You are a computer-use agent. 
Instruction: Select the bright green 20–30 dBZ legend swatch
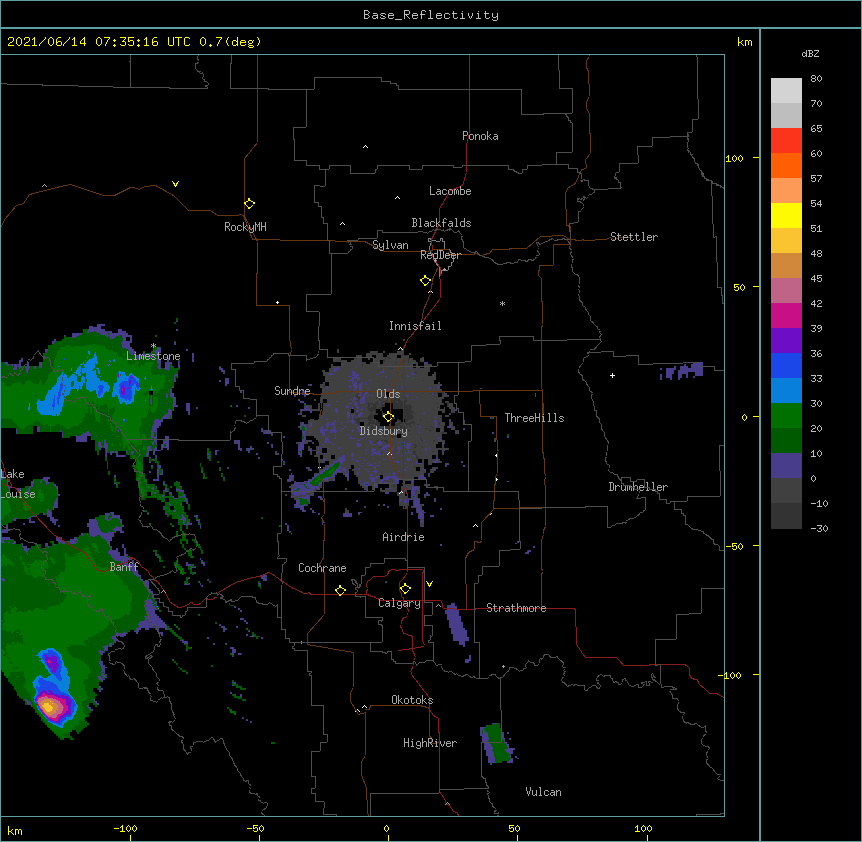click(786, 416)
